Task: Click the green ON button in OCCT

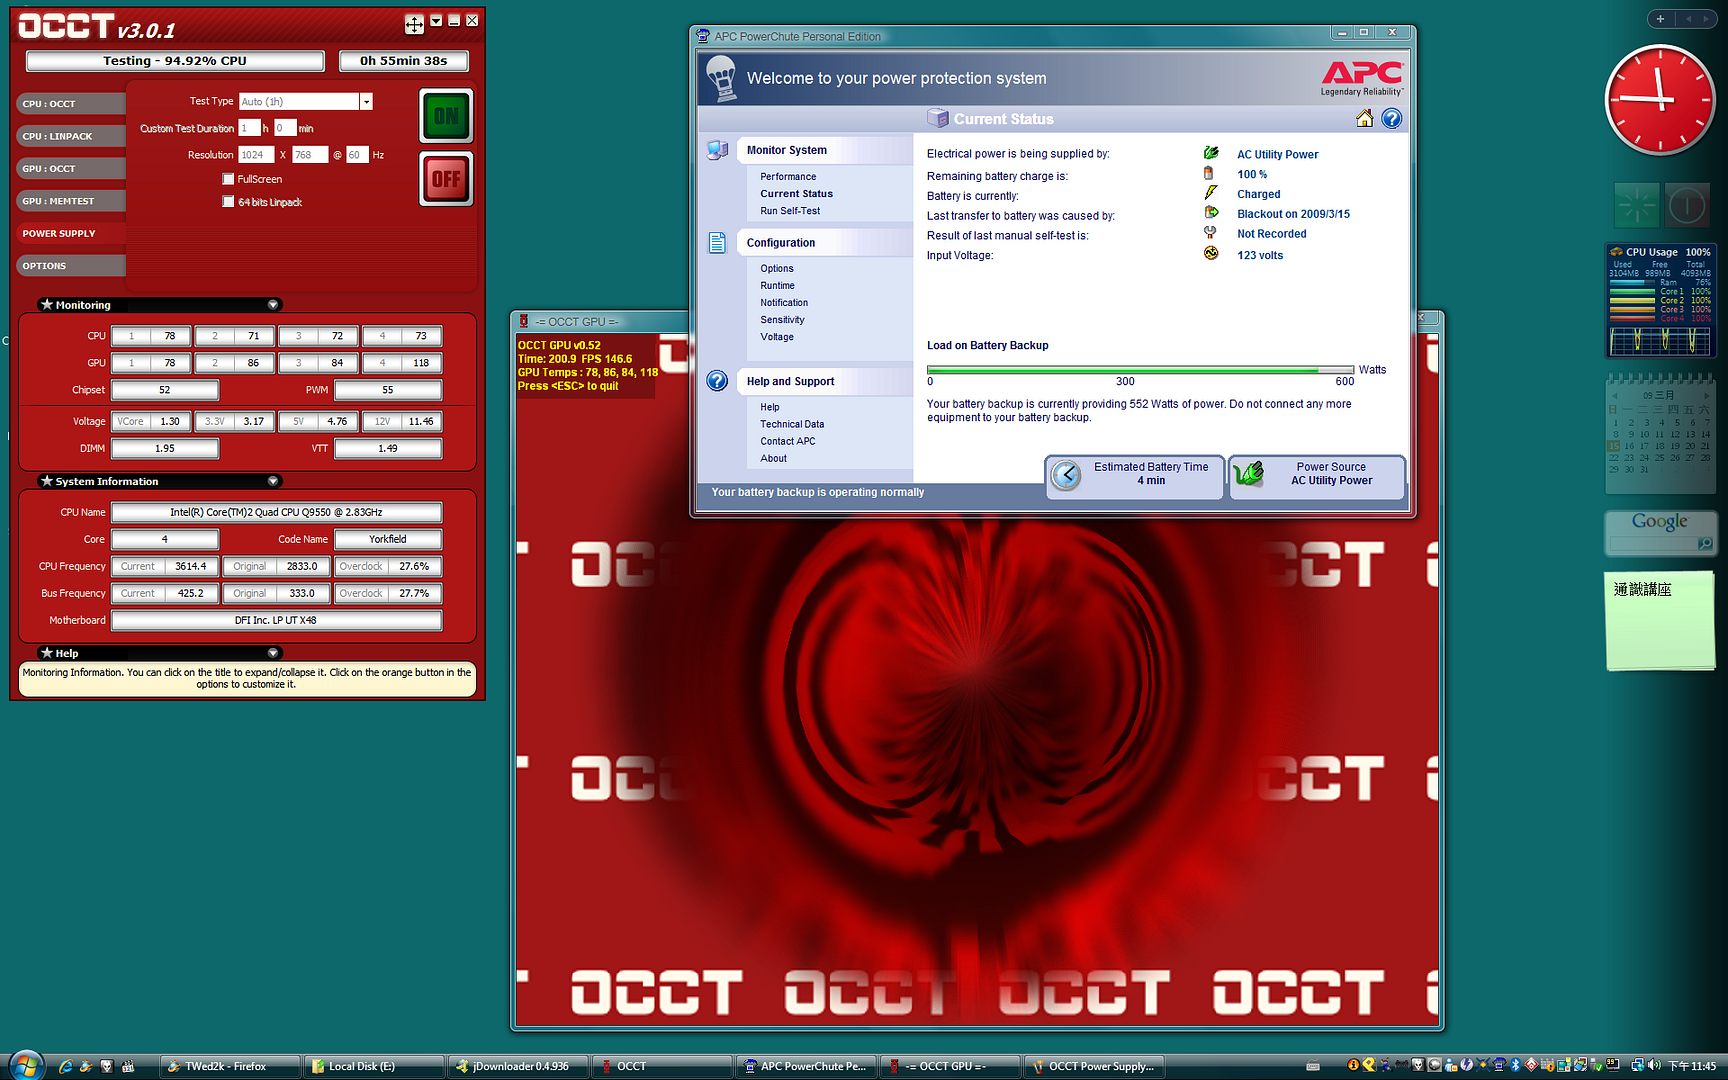Action: (445, 116)
